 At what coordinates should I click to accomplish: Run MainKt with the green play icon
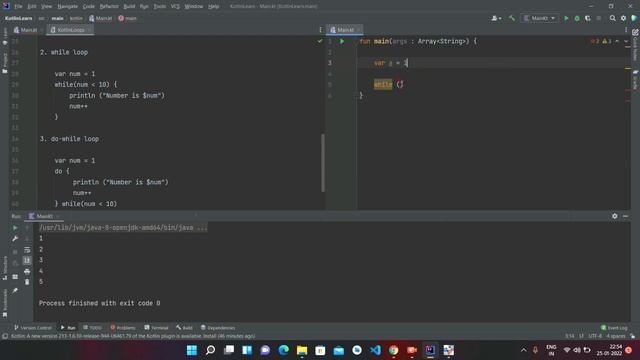(566, 18)
